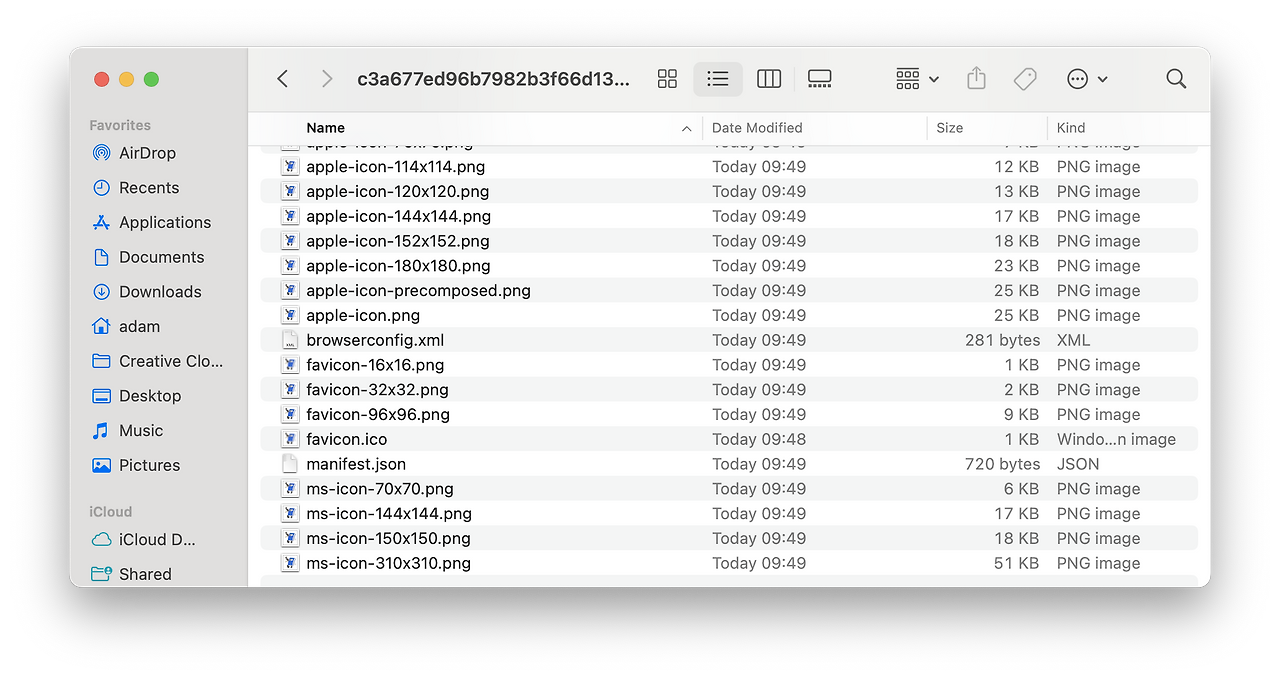
Task: Select the favicon.ico file
Action: coord(346,439)
